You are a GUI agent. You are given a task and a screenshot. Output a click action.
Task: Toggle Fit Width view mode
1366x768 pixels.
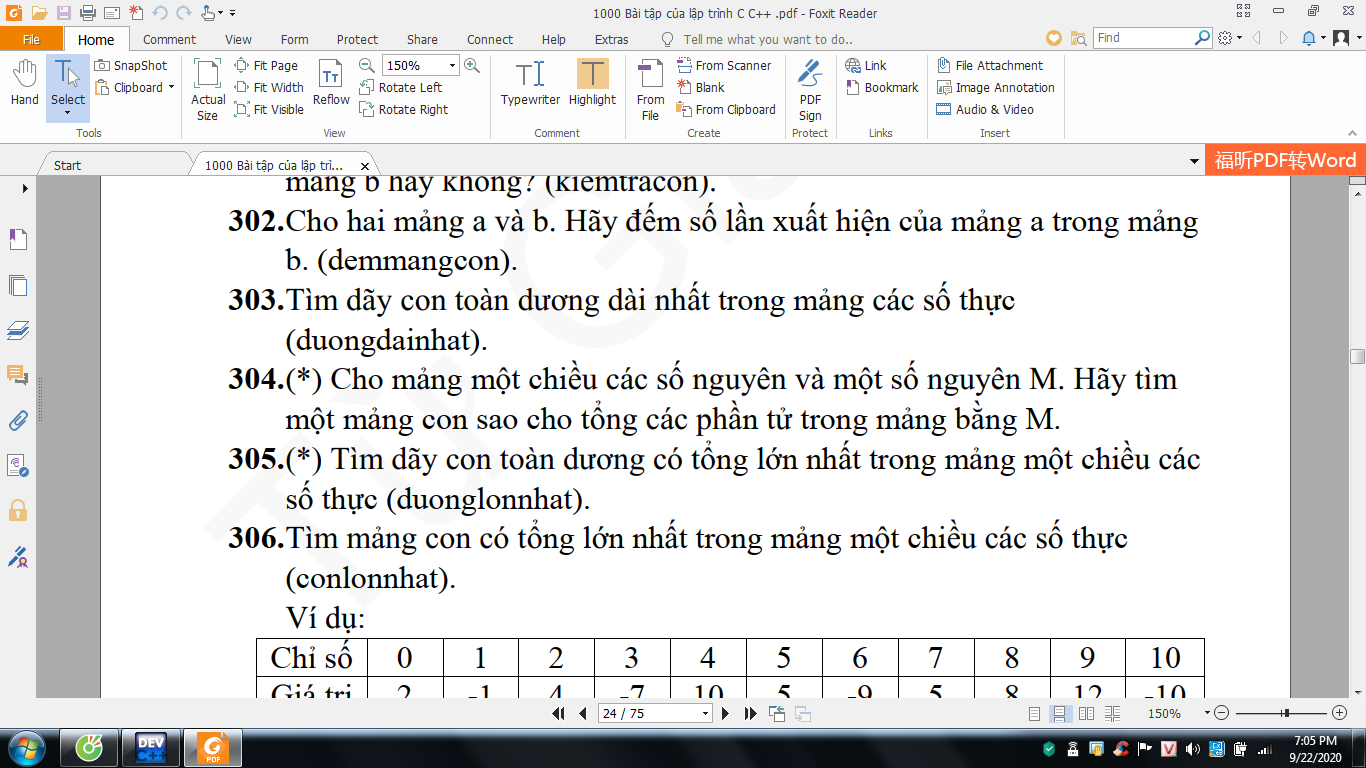click(269, 87)
